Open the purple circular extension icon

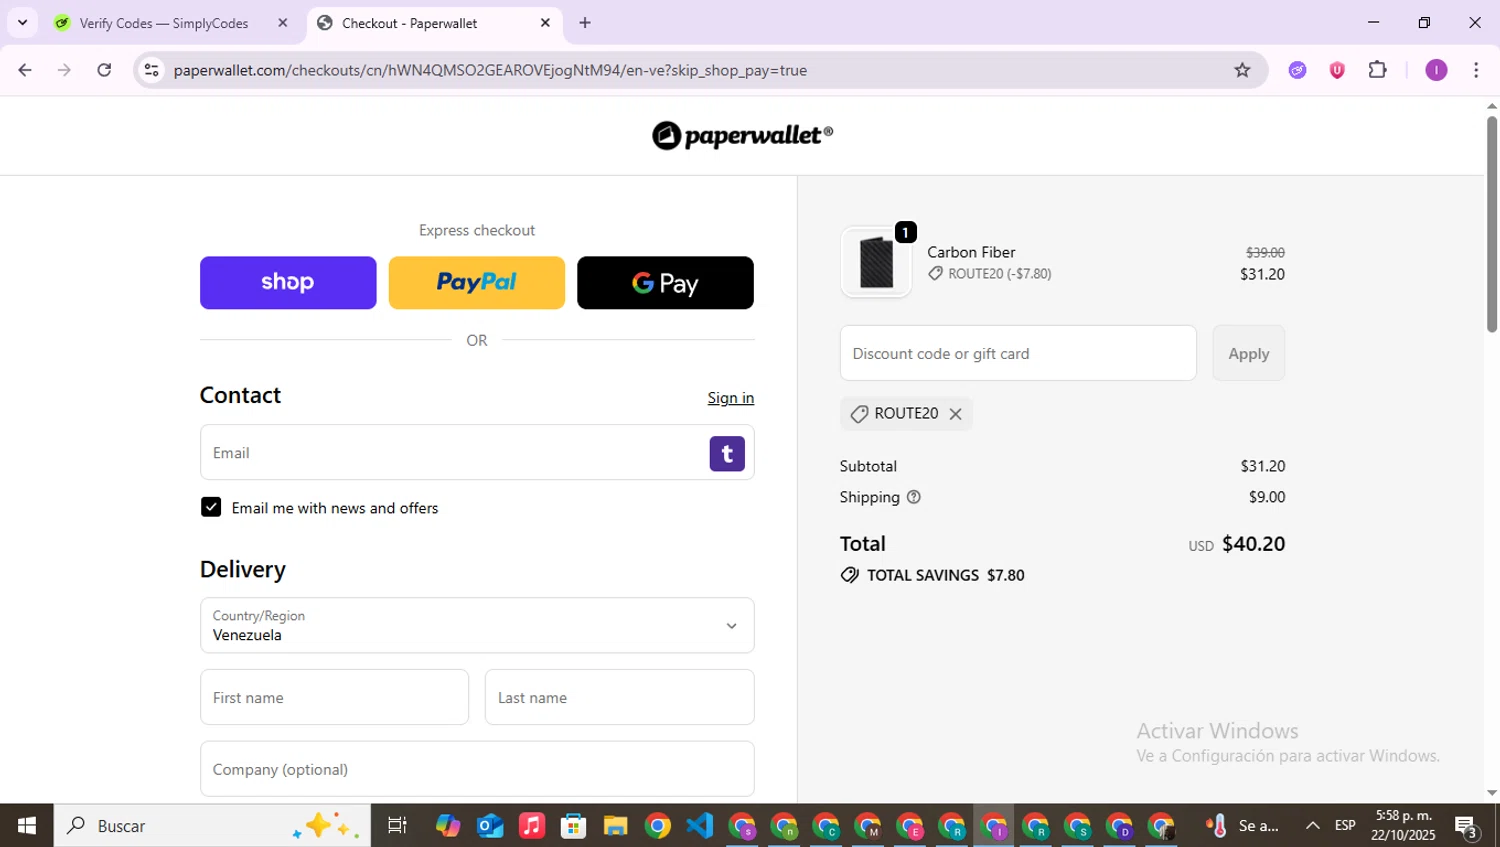pyautogui.click(x=1297, y=70)
